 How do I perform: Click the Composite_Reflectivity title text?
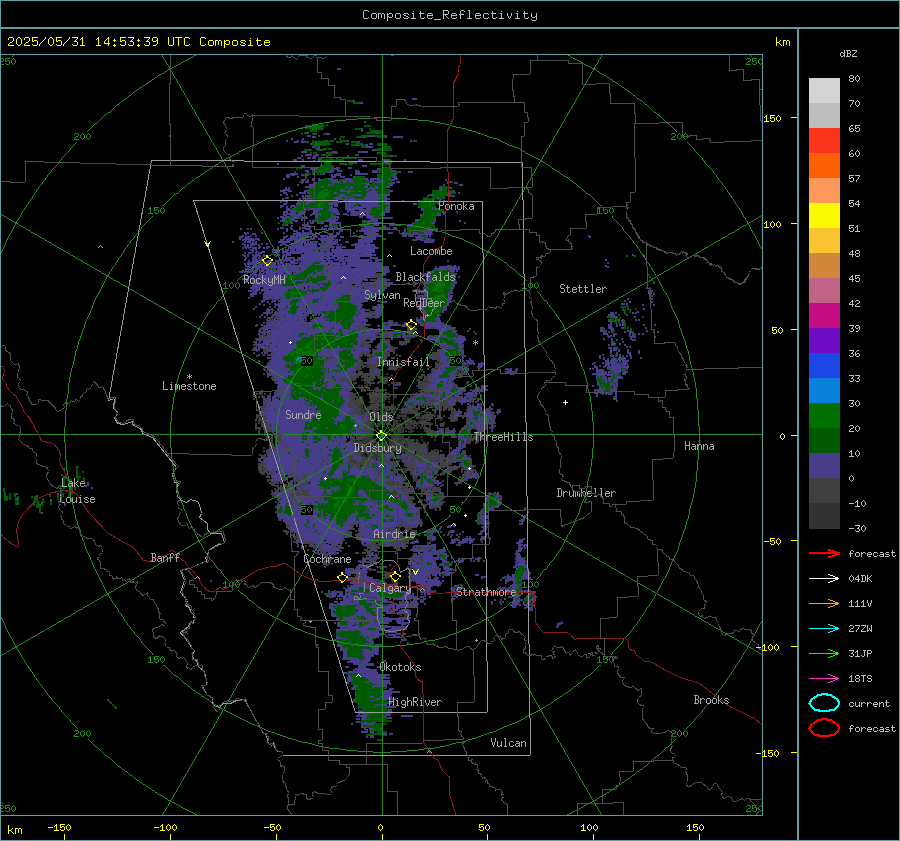[x=449, y=15]
